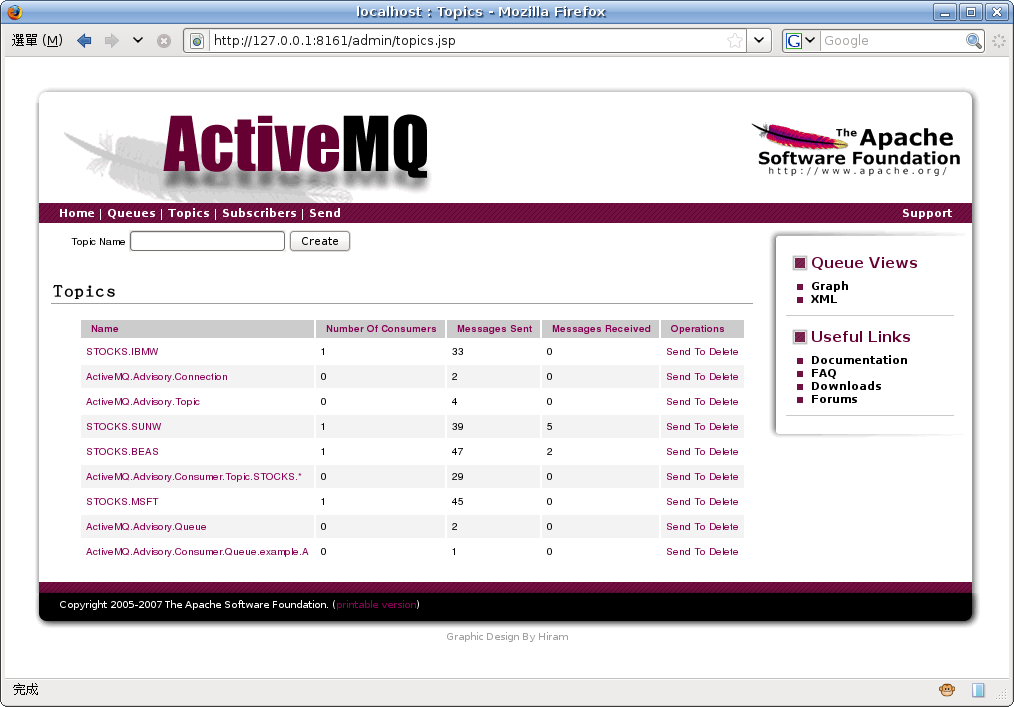The width and height of the screenshot is (1014, 707).
Task: Open the Queues nav item
Action: click(x=131, y=213)
